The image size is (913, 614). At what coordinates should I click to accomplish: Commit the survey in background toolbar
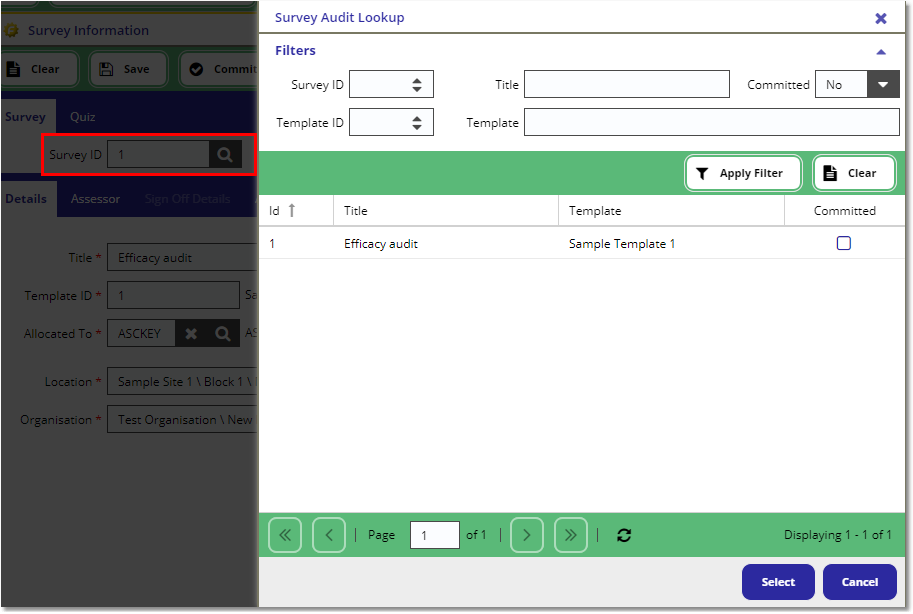pos(220,69)
